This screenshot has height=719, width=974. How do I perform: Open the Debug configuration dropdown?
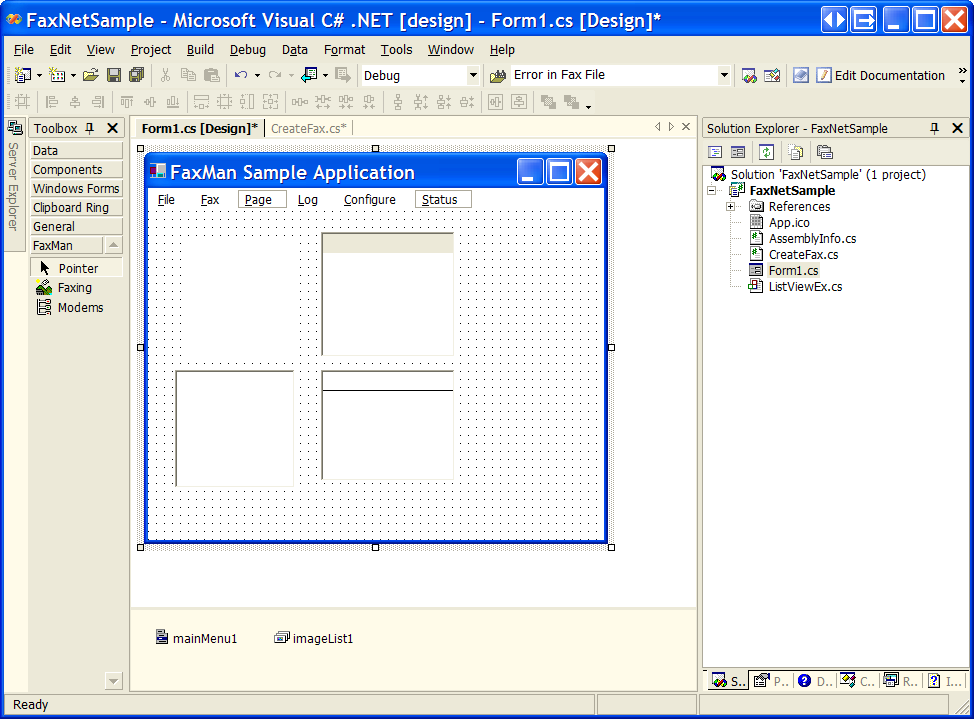tap(473, 76)
